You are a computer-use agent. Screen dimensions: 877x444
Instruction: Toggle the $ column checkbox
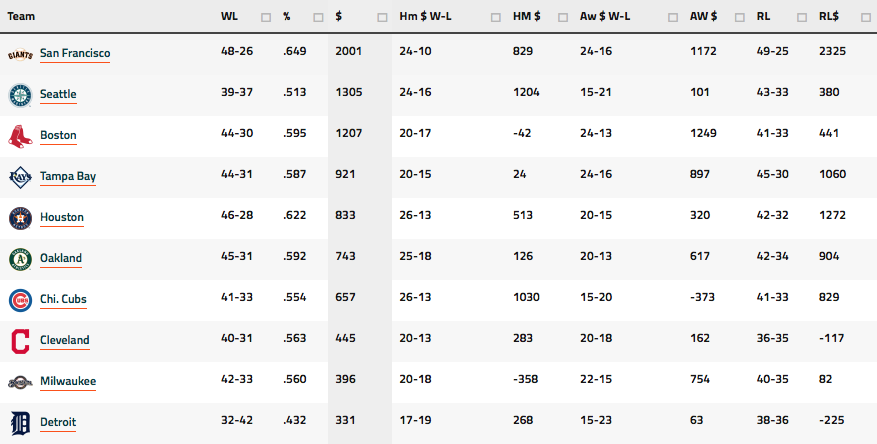pos(383,17)
